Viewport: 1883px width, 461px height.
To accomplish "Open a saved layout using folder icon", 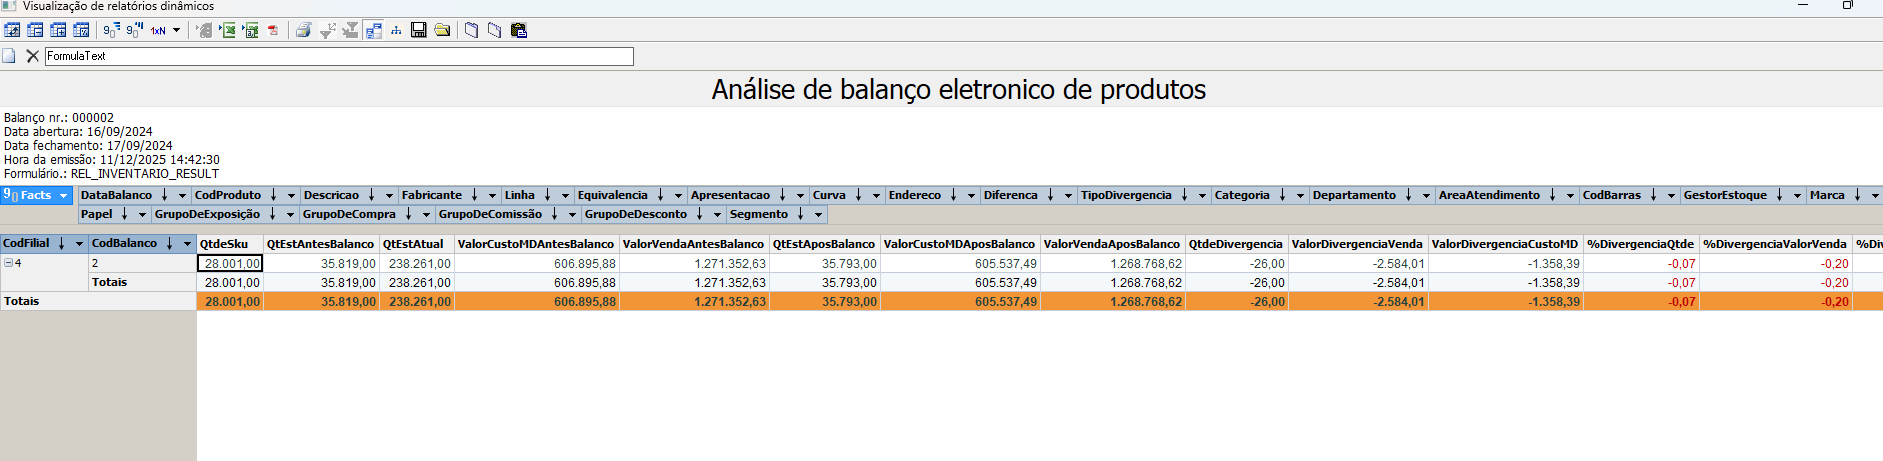I will click(x=442, y=30).
